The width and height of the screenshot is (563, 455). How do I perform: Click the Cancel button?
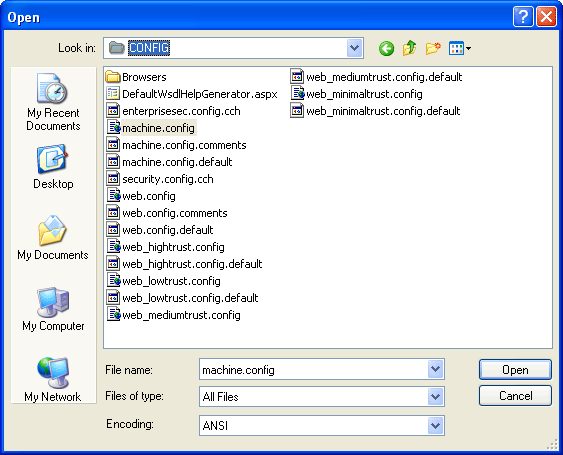click(515, 396)
